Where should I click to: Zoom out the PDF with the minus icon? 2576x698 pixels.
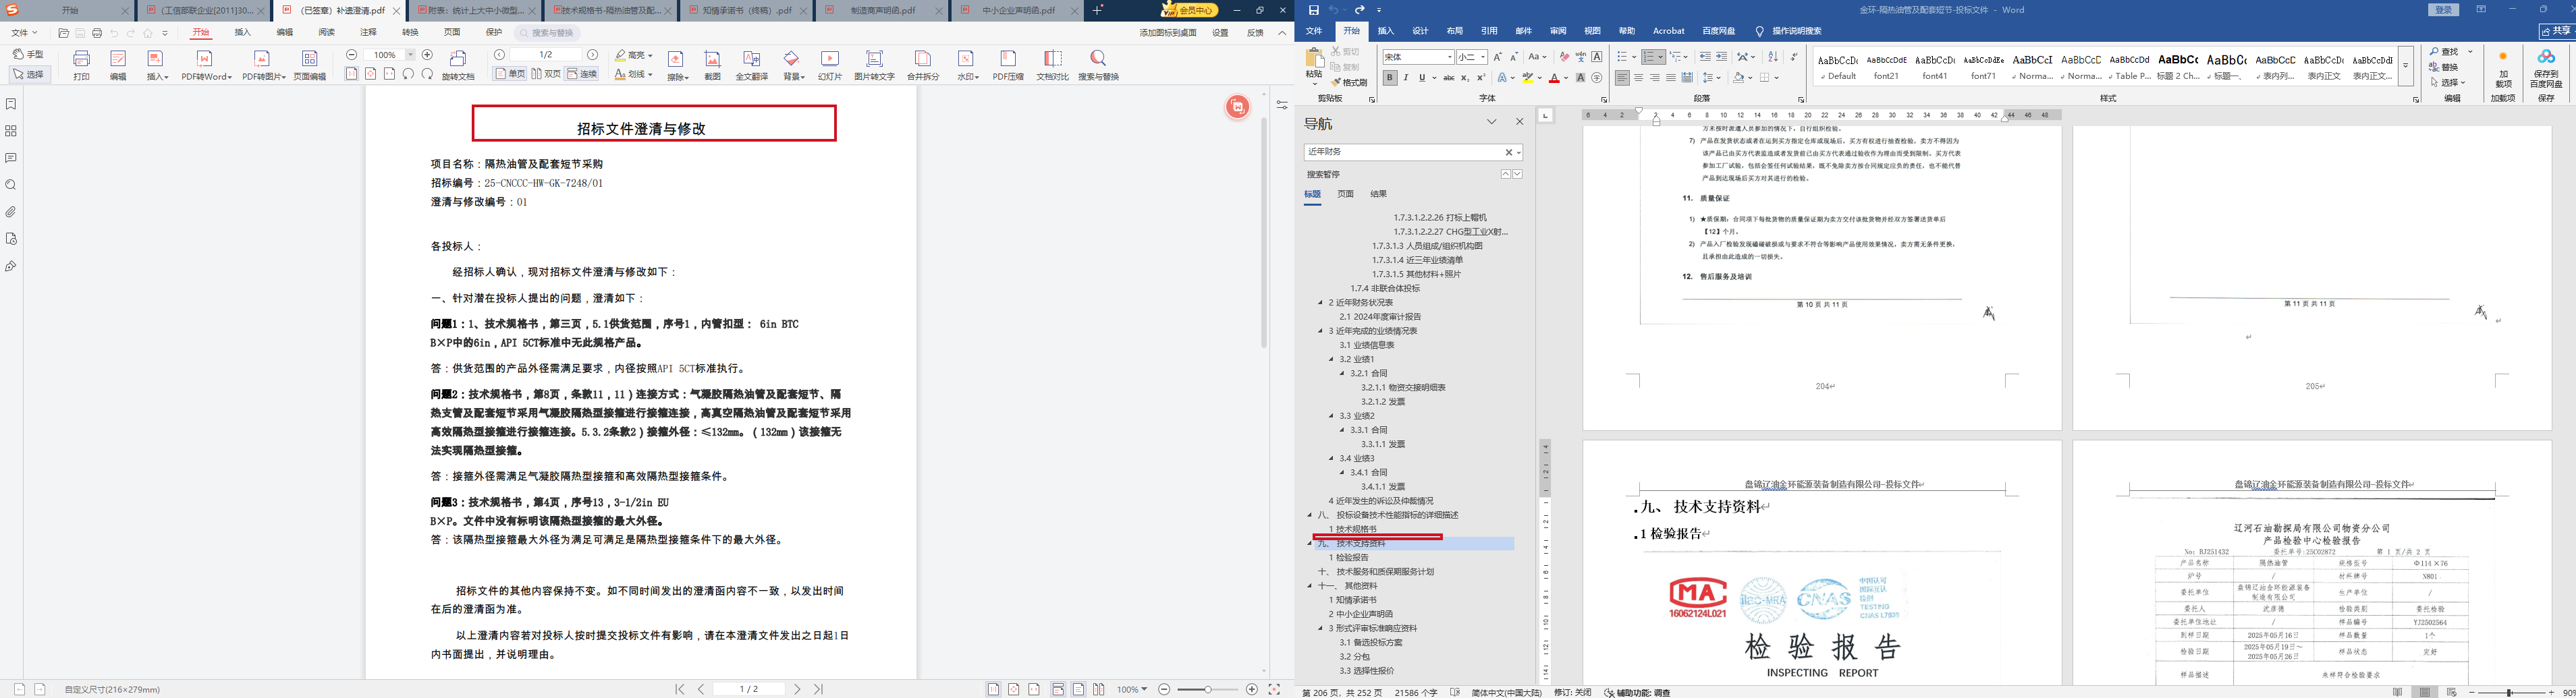pyautogui.click(x=352, y=55)
